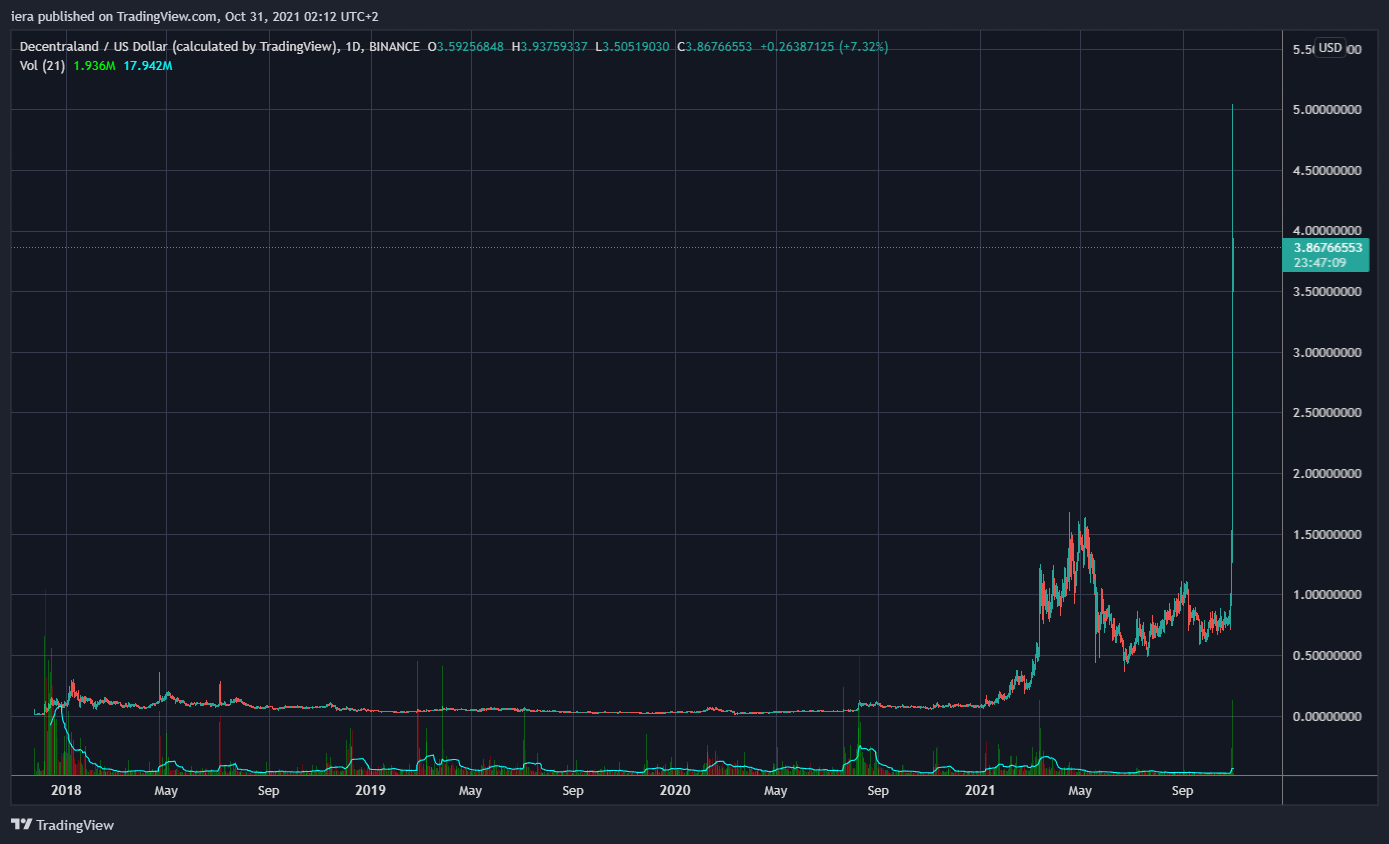
Task: Click the 1.936M volume value
Action: 94,65
